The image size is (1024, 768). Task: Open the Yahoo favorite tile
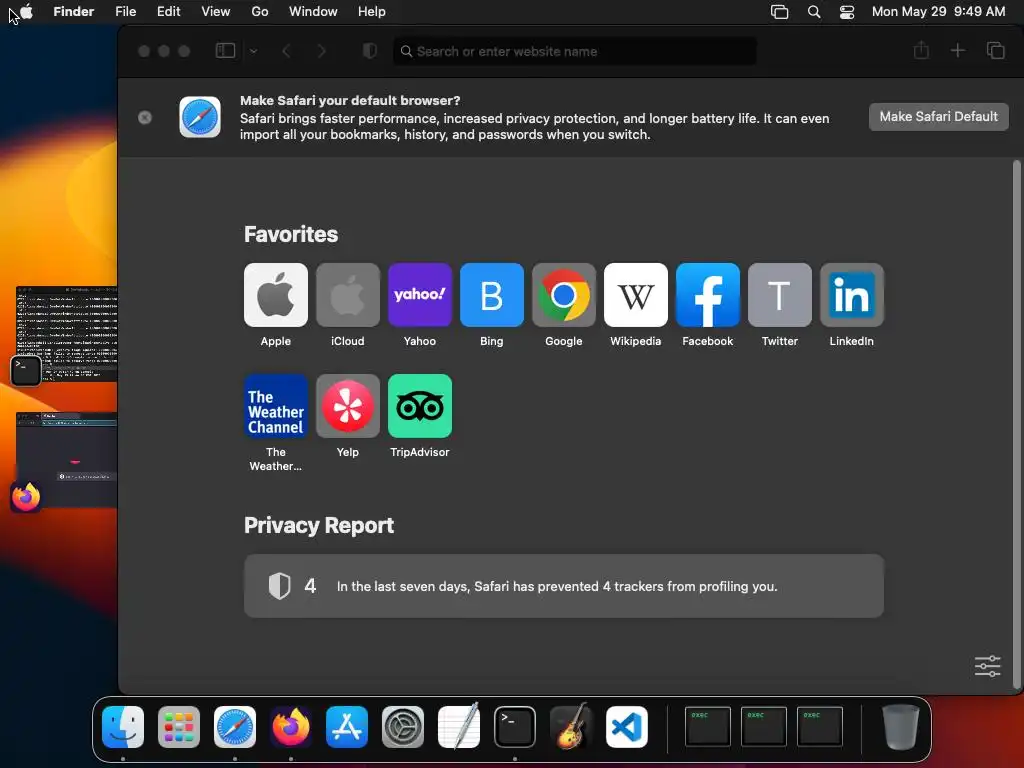click(419, 295)
